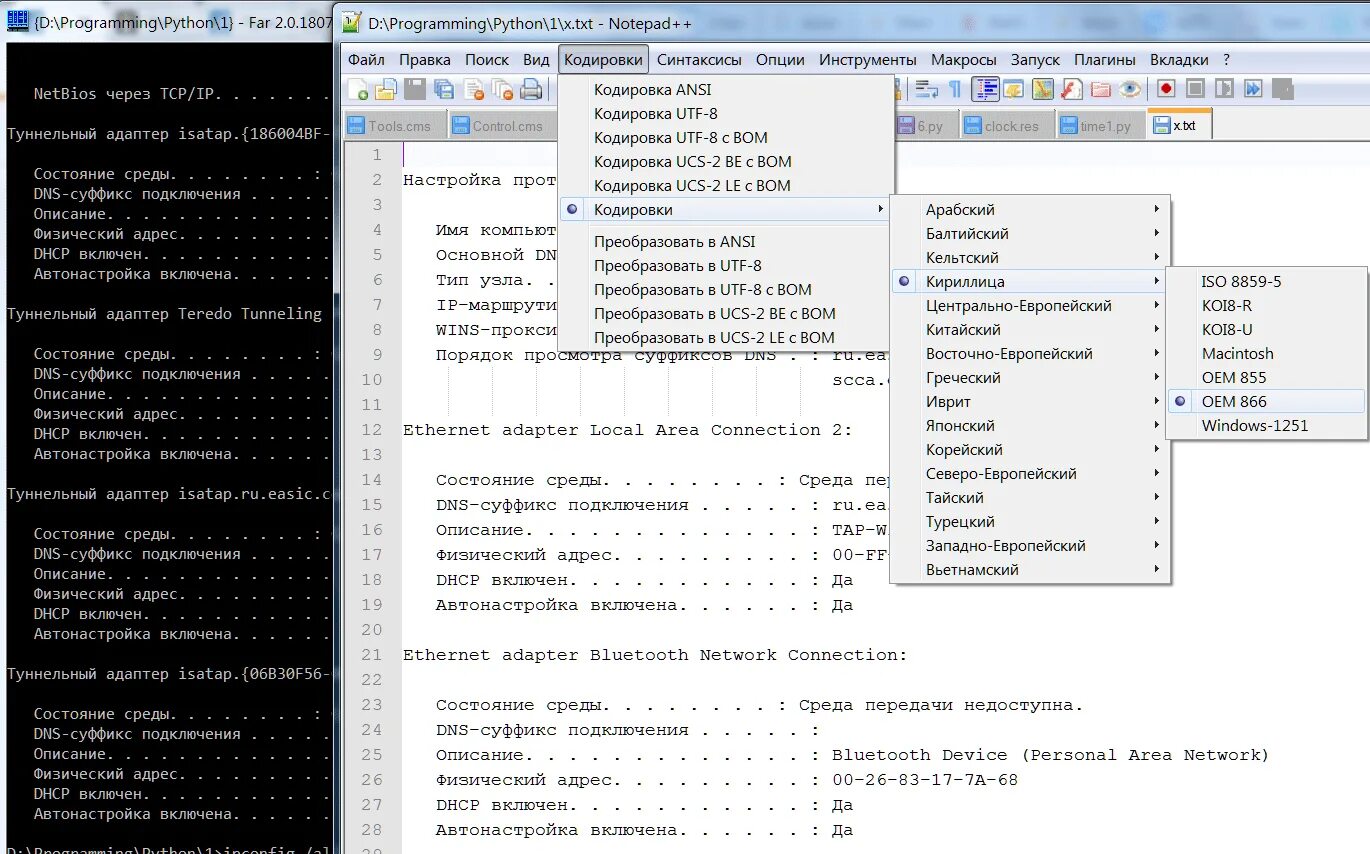The image size is (1370, 854).
Task: Toggle the word wrap toolbar icon
Action: tap(926, 89)
